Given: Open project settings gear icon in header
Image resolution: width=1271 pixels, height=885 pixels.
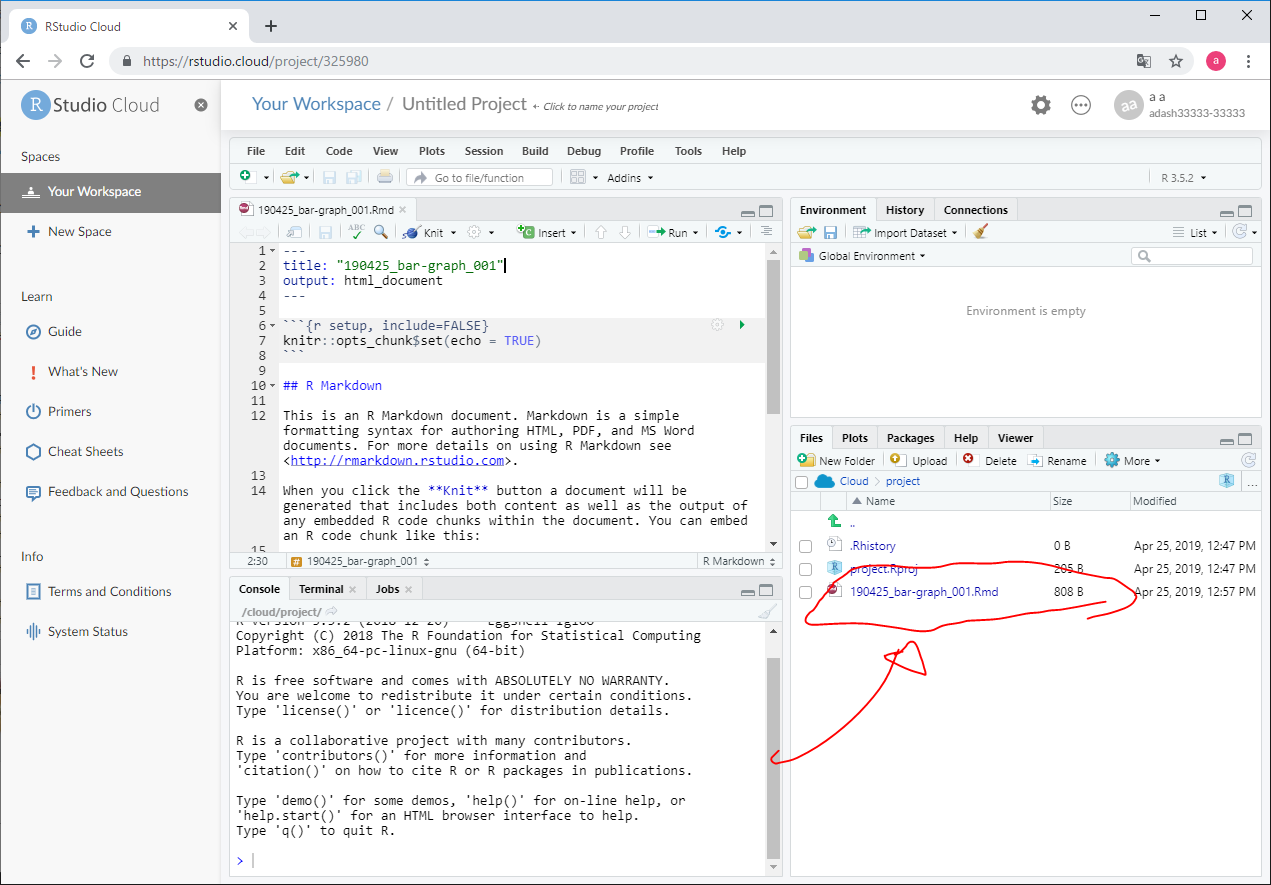Looking at the screenshot, I should coord(1041,105).
